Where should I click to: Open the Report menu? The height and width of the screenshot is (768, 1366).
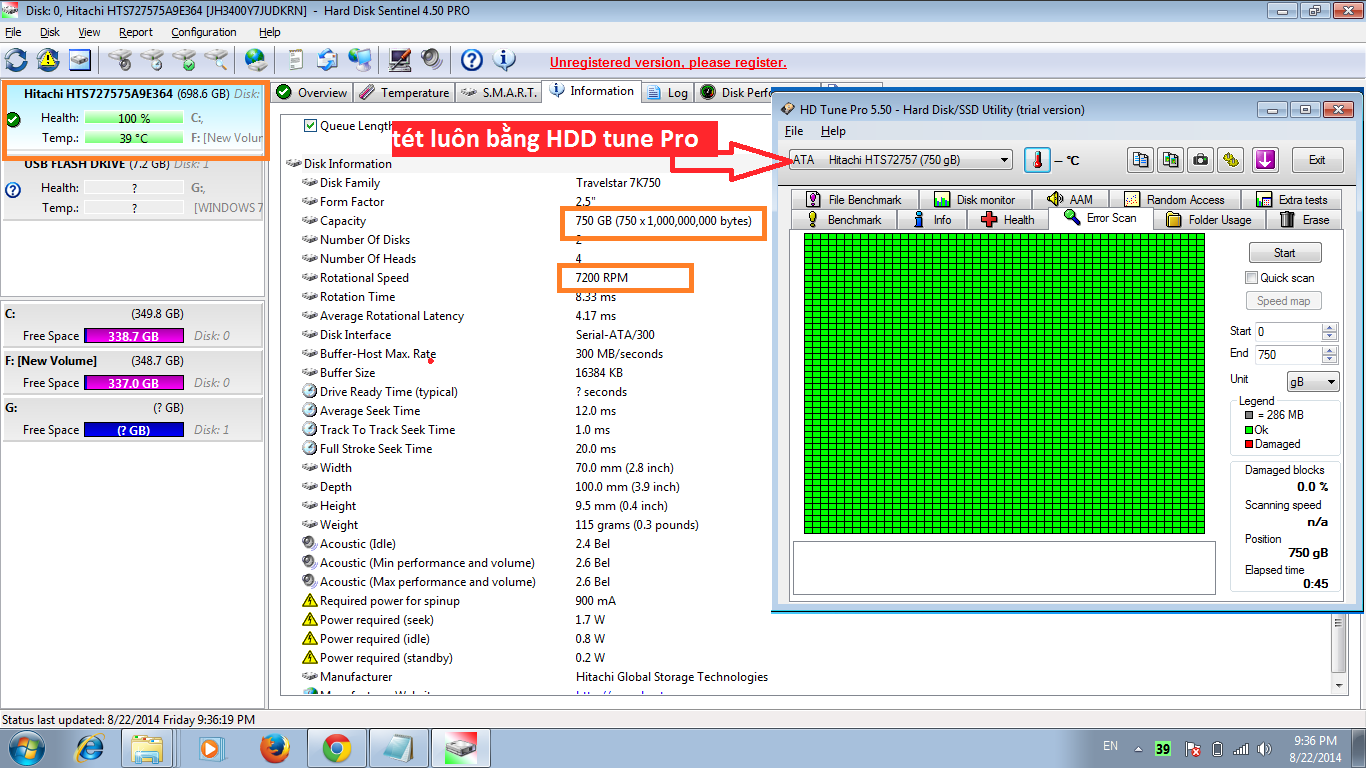[x=136, y=32]
